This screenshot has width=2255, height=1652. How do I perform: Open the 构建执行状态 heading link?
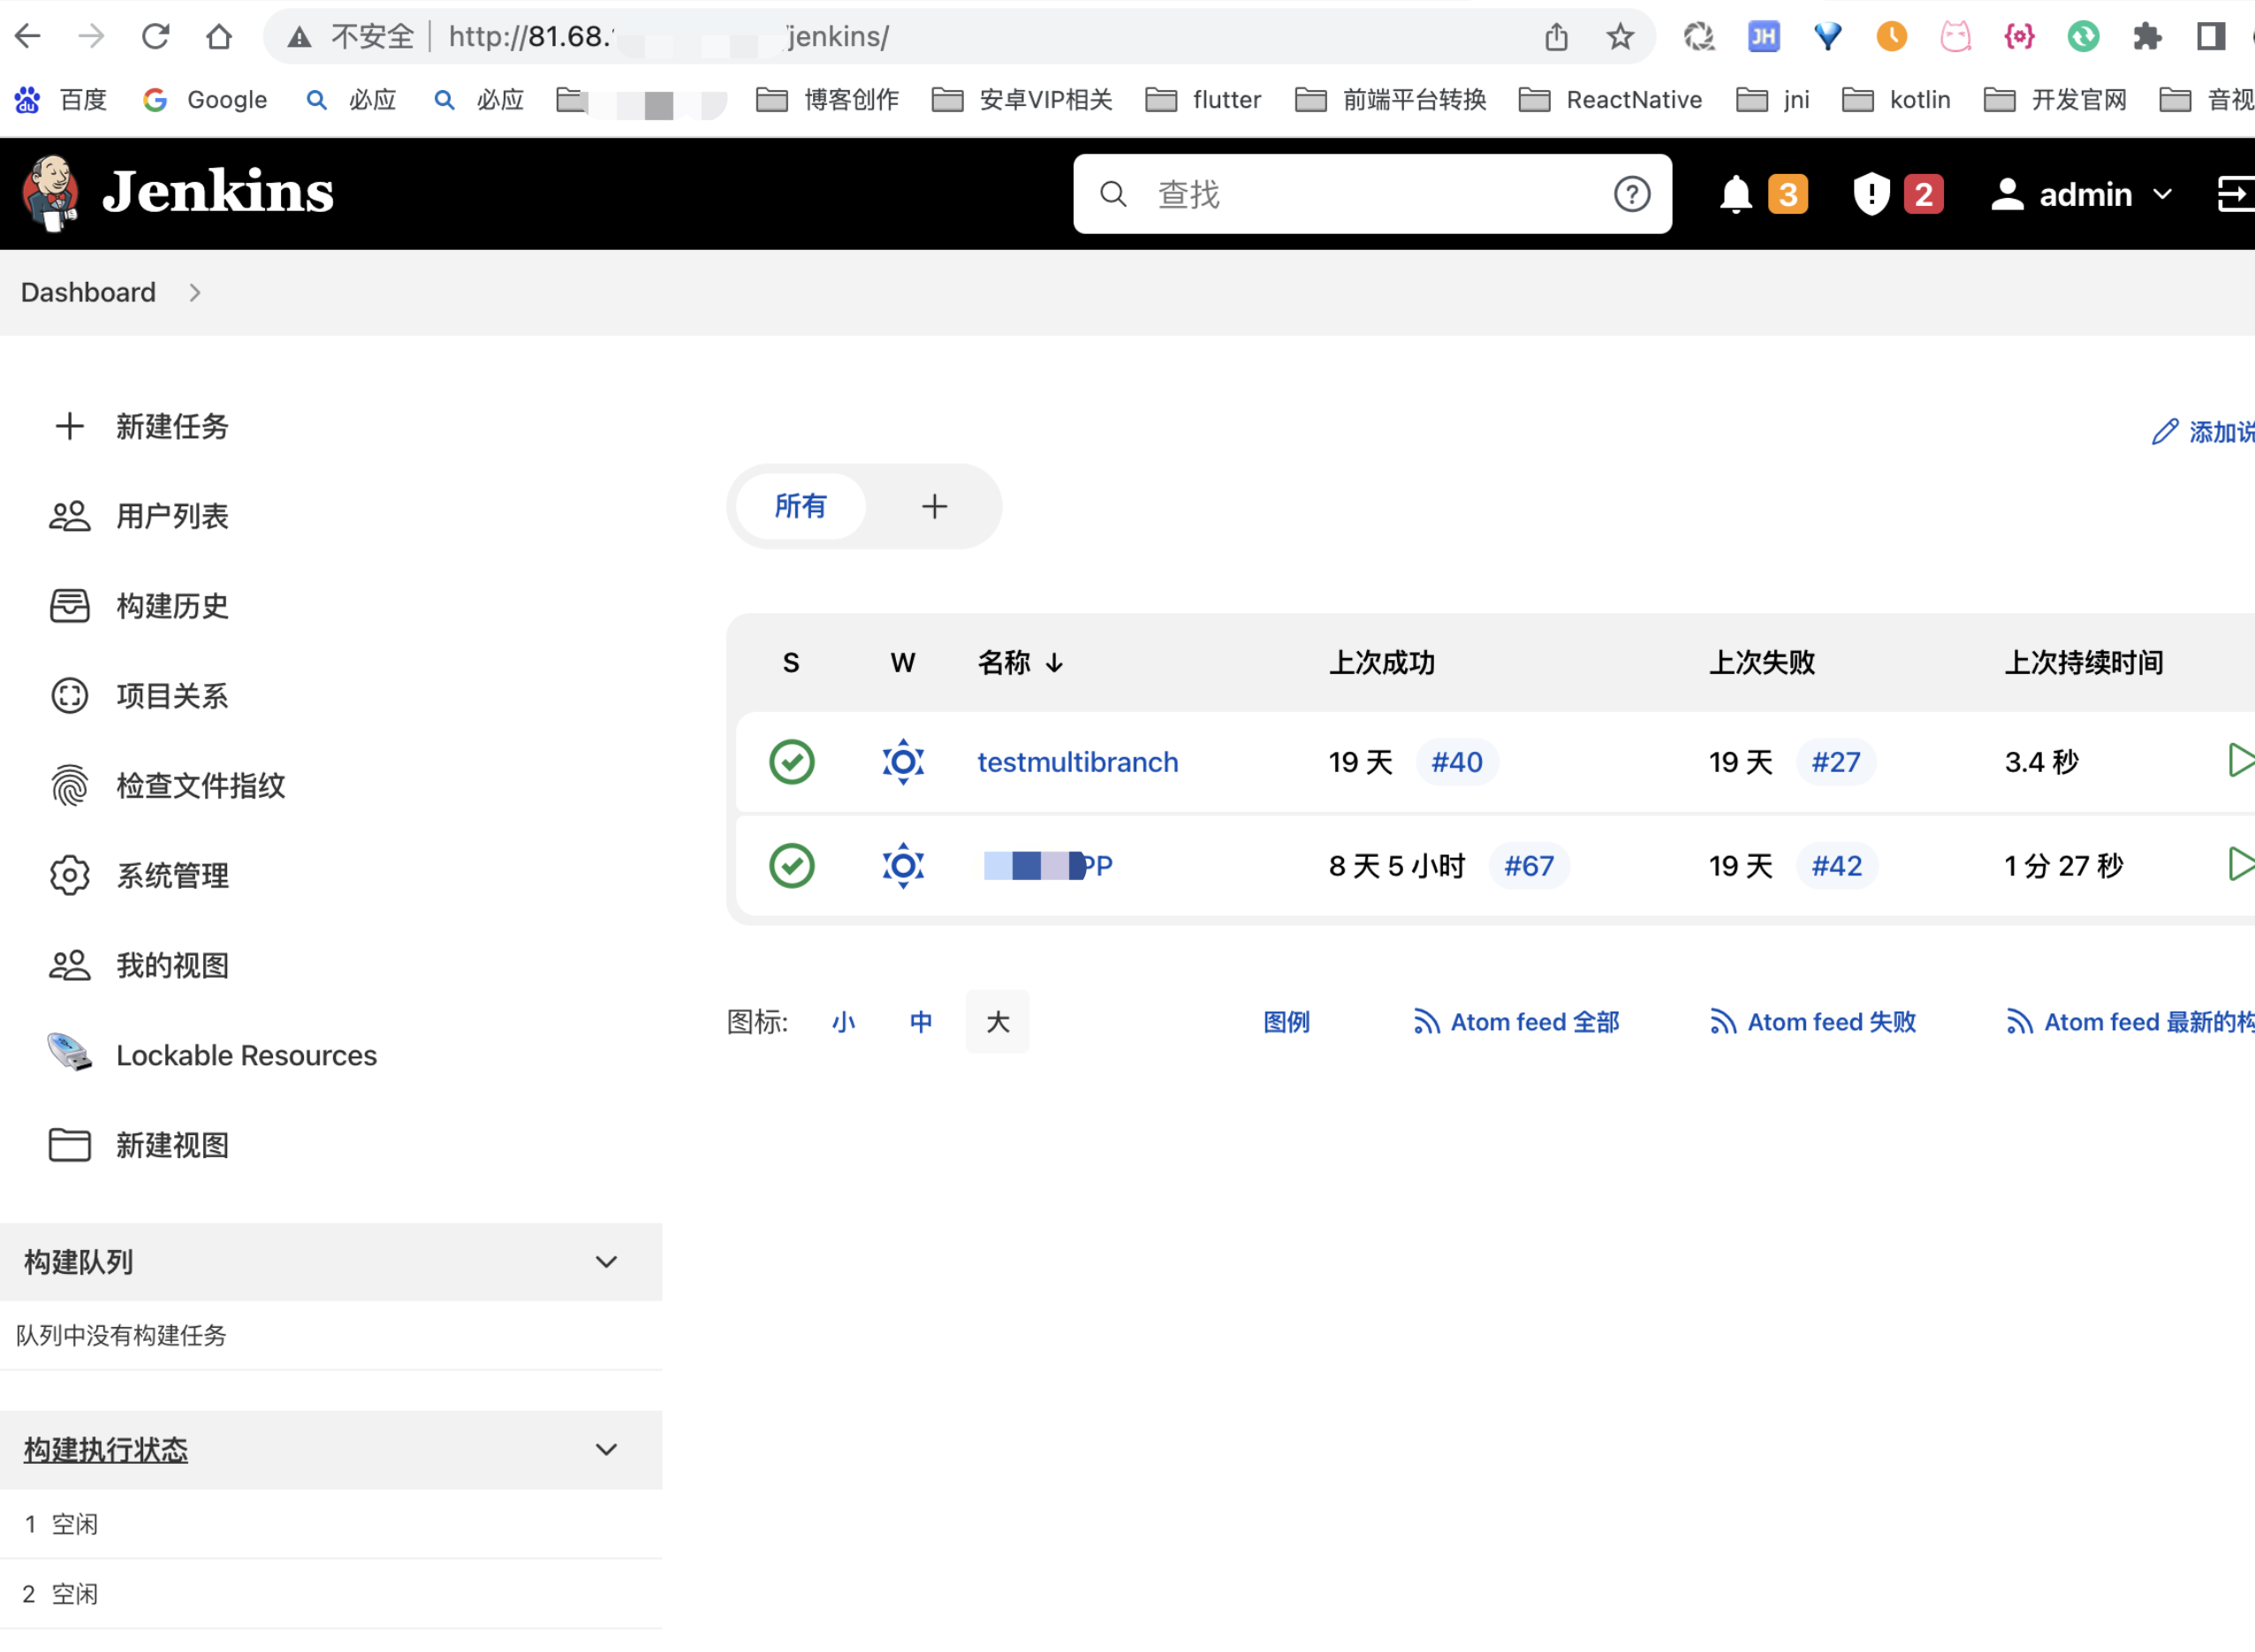(105, 1450)
